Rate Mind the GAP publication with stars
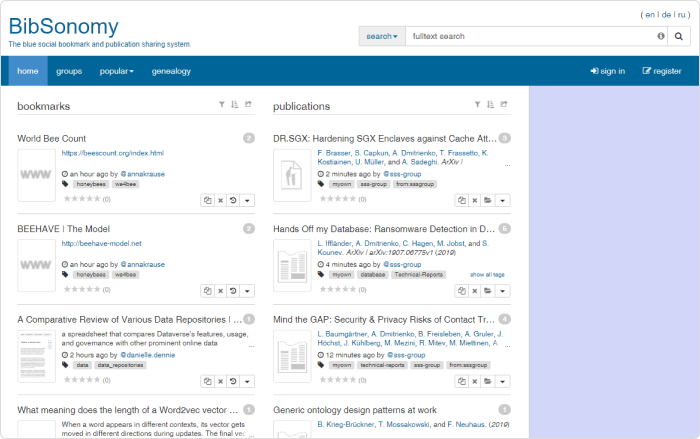700x439 pixels. 338,380
